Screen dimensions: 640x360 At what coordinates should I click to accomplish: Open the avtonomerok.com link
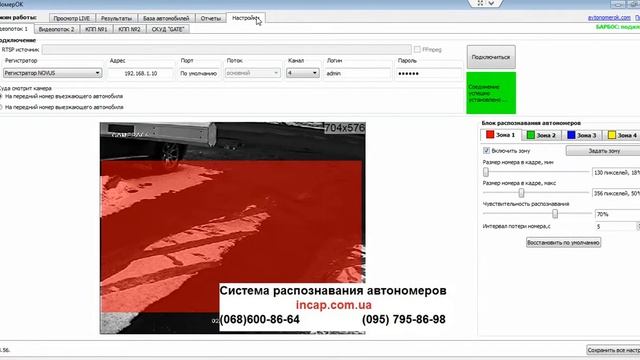(609, 18)
